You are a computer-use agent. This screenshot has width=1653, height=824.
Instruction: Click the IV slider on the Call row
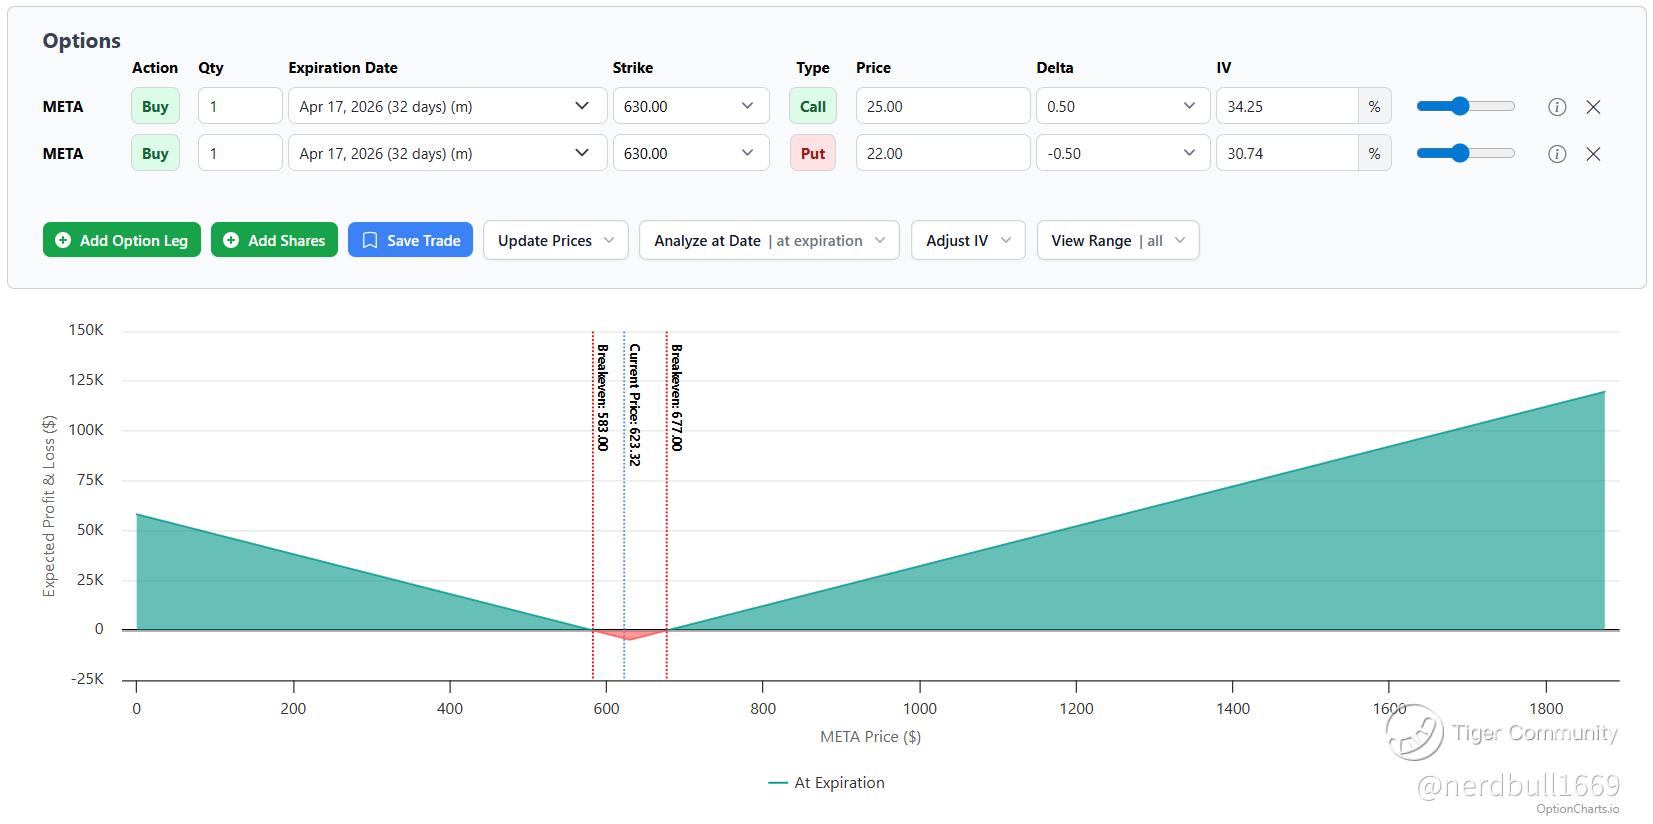tap(1465, 107)
